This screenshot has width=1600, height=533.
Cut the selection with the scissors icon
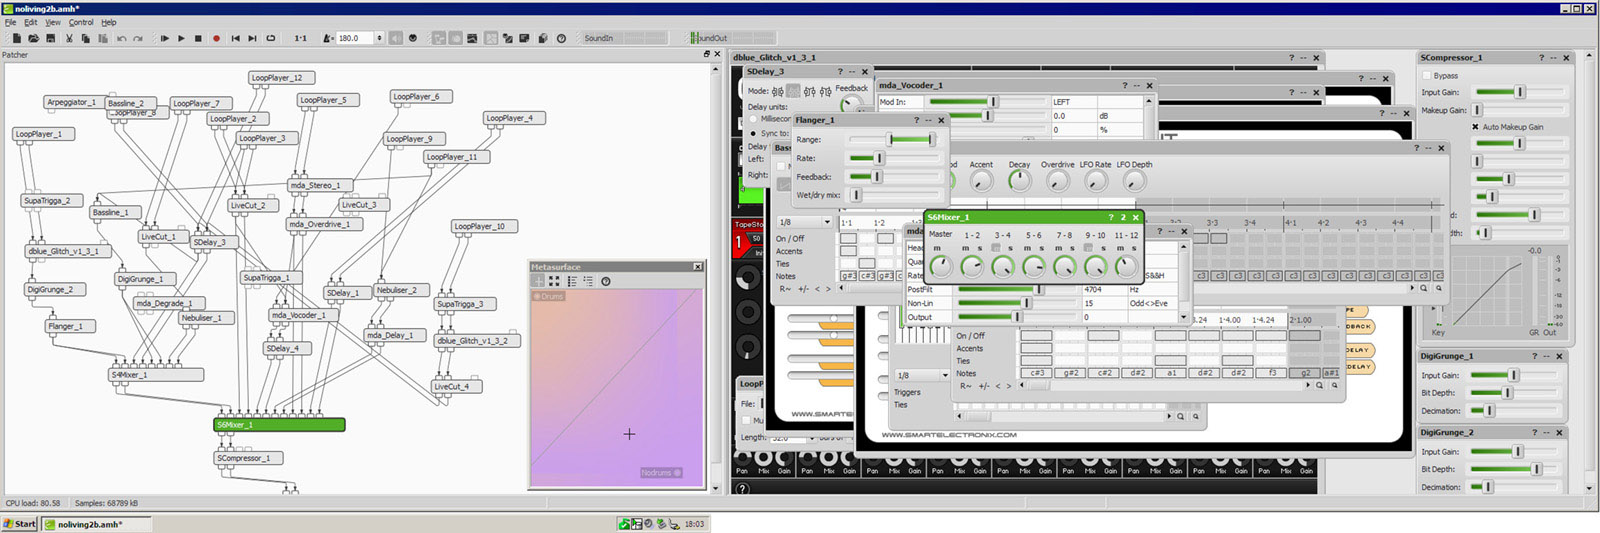pos(69,38)
